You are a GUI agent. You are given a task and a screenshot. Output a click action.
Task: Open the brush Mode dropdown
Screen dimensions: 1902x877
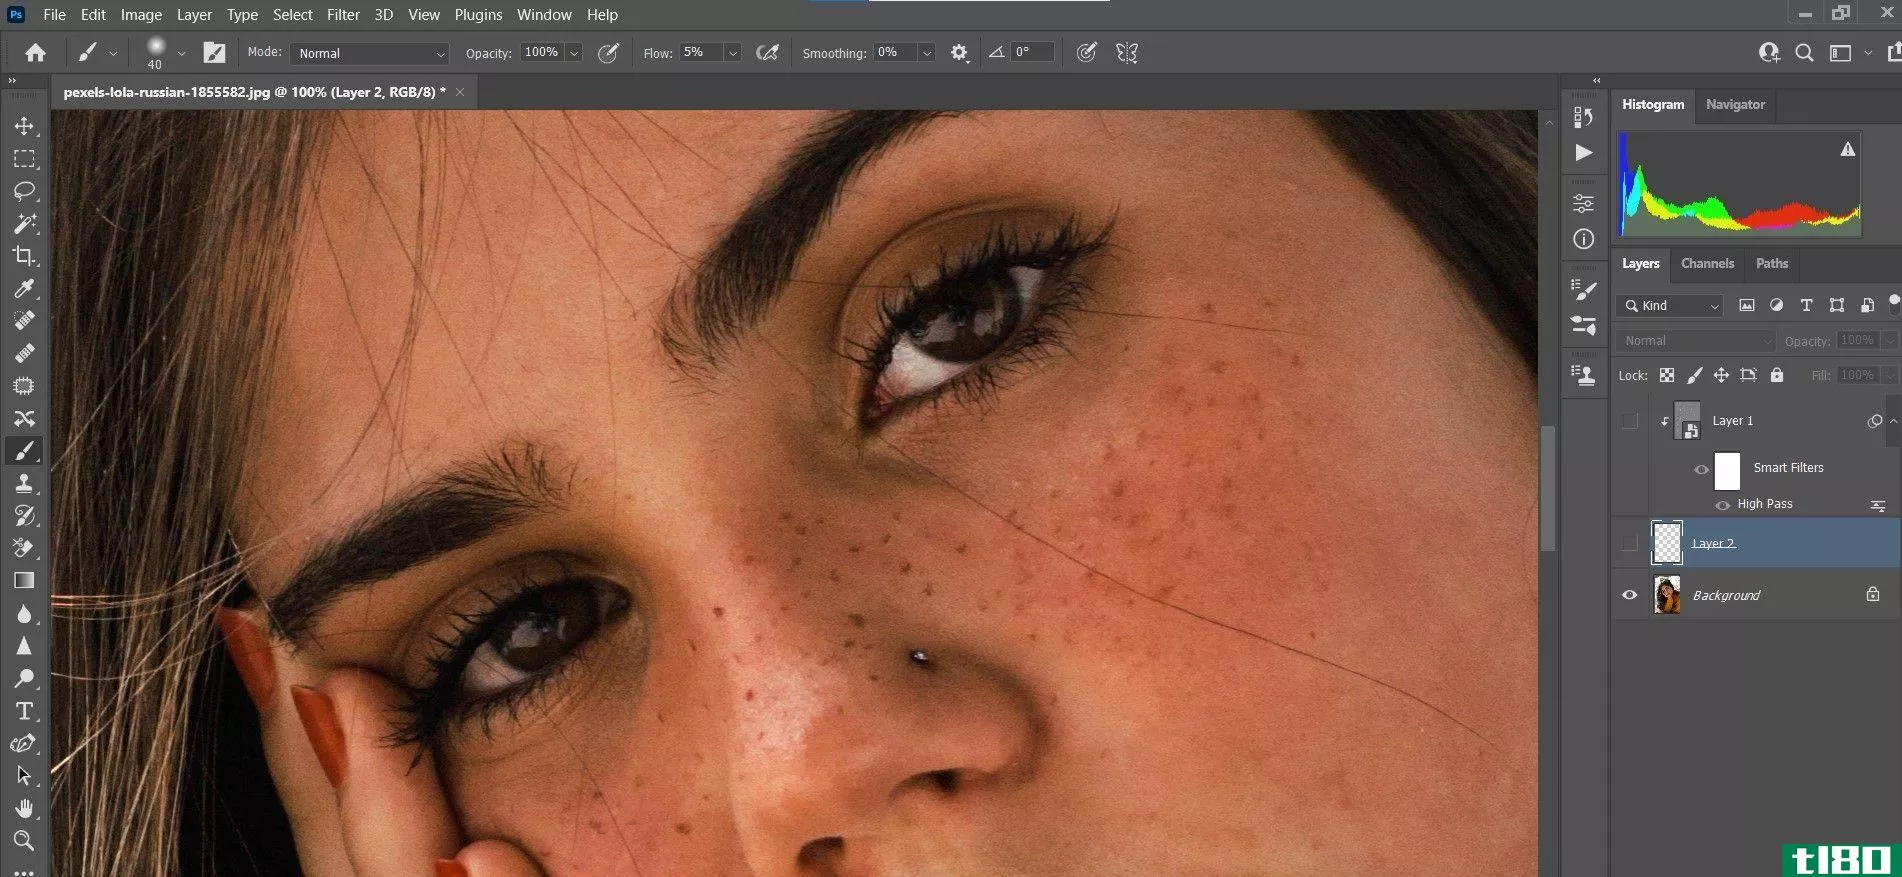click(370, 53)
